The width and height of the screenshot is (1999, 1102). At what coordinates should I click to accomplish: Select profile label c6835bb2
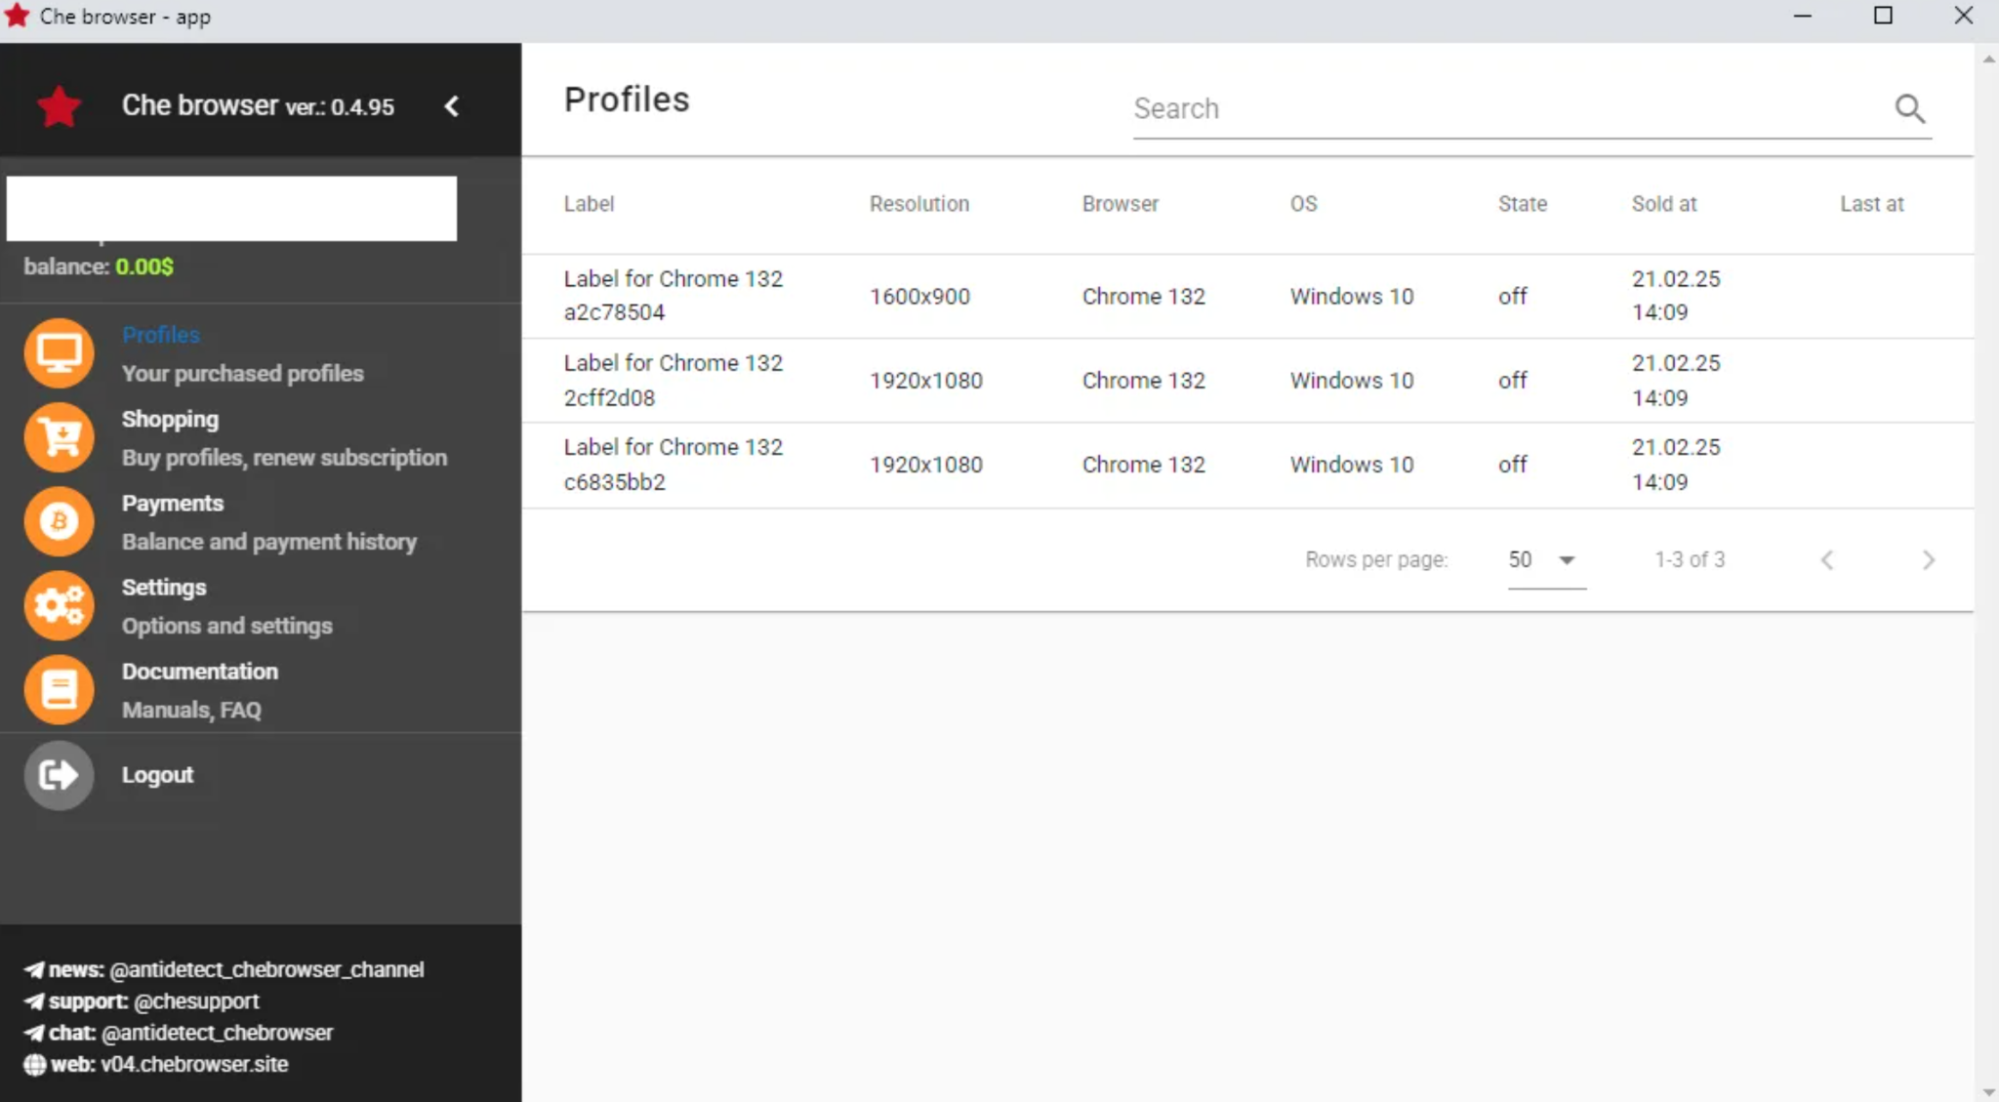pyautogui.click(x=673, y=464)
